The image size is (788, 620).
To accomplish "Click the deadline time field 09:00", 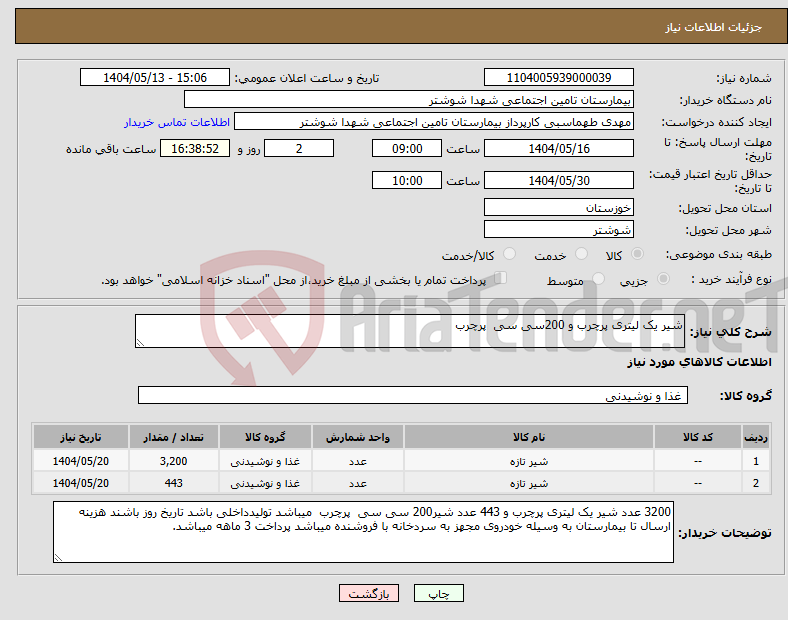I will [x=407, y=148].
